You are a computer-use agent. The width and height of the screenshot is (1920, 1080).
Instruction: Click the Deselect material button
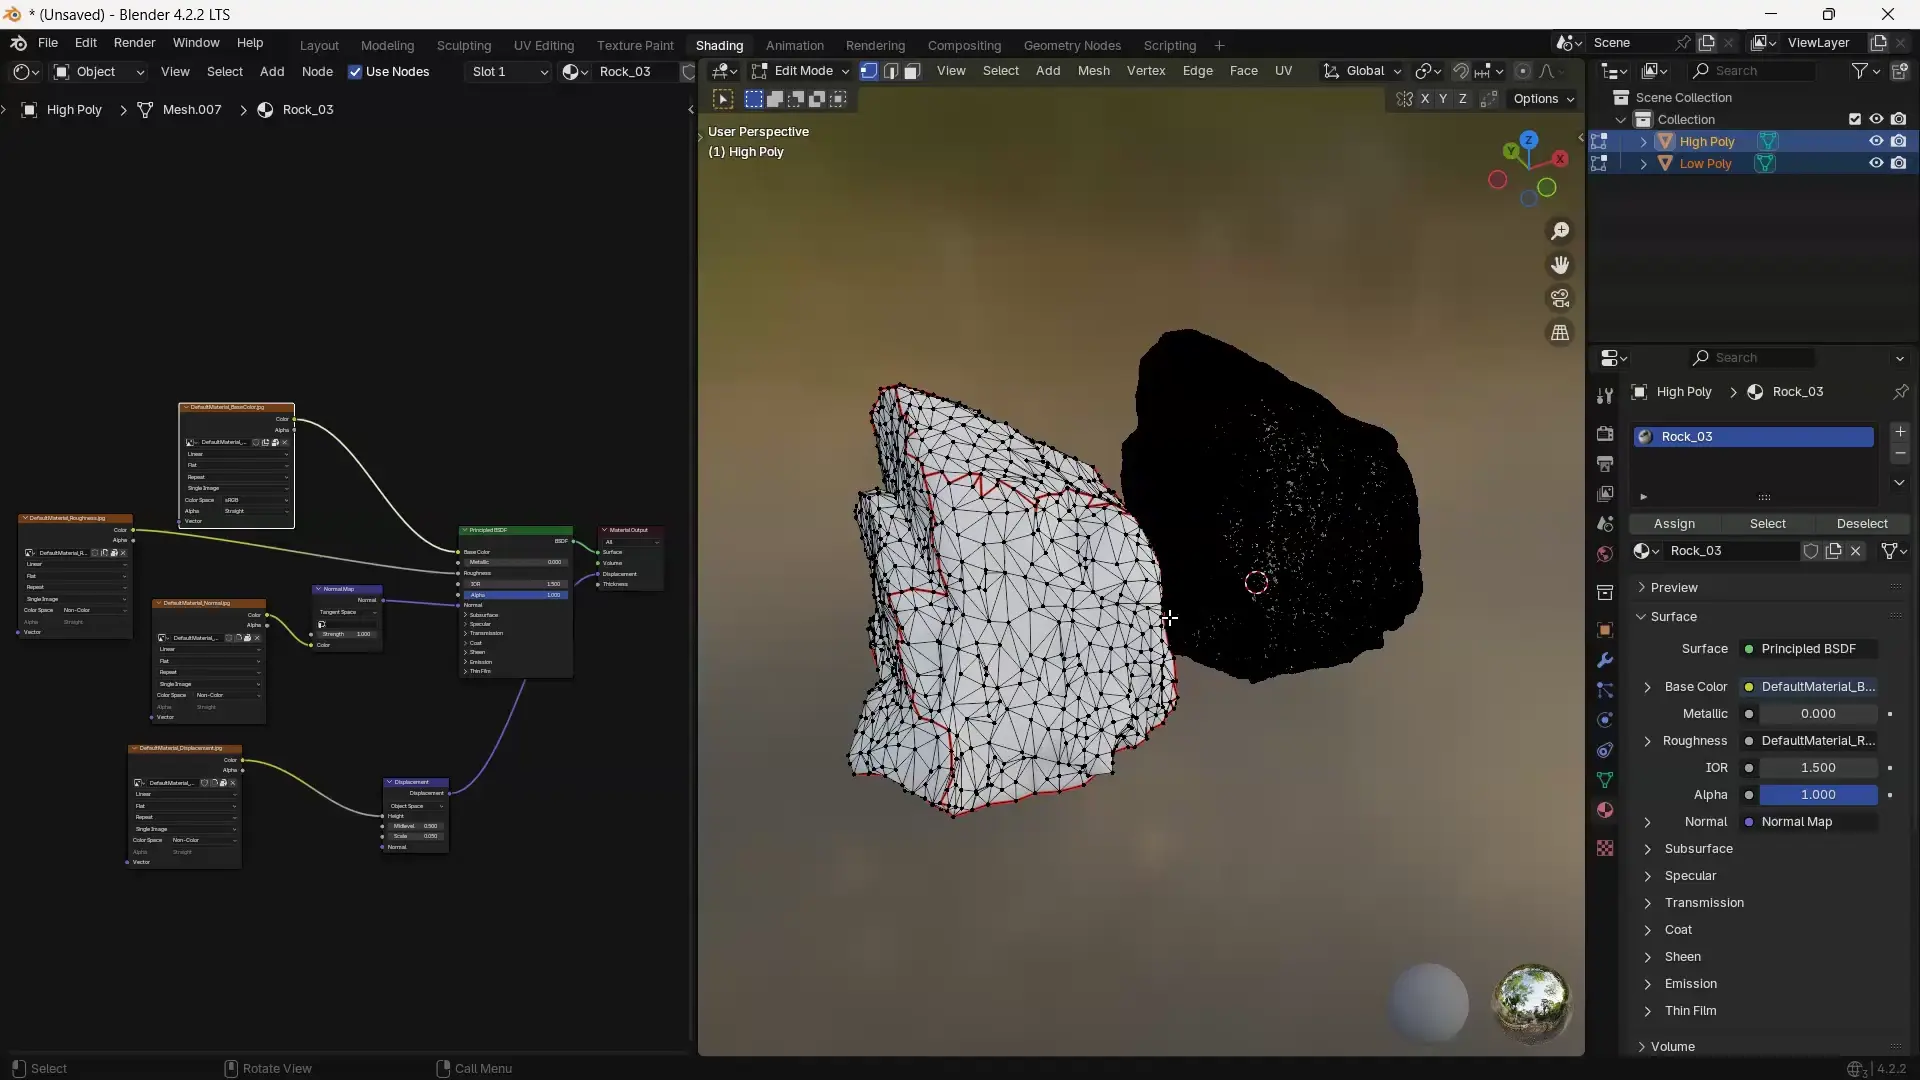pyautogui.click(x=1862, y=524)
